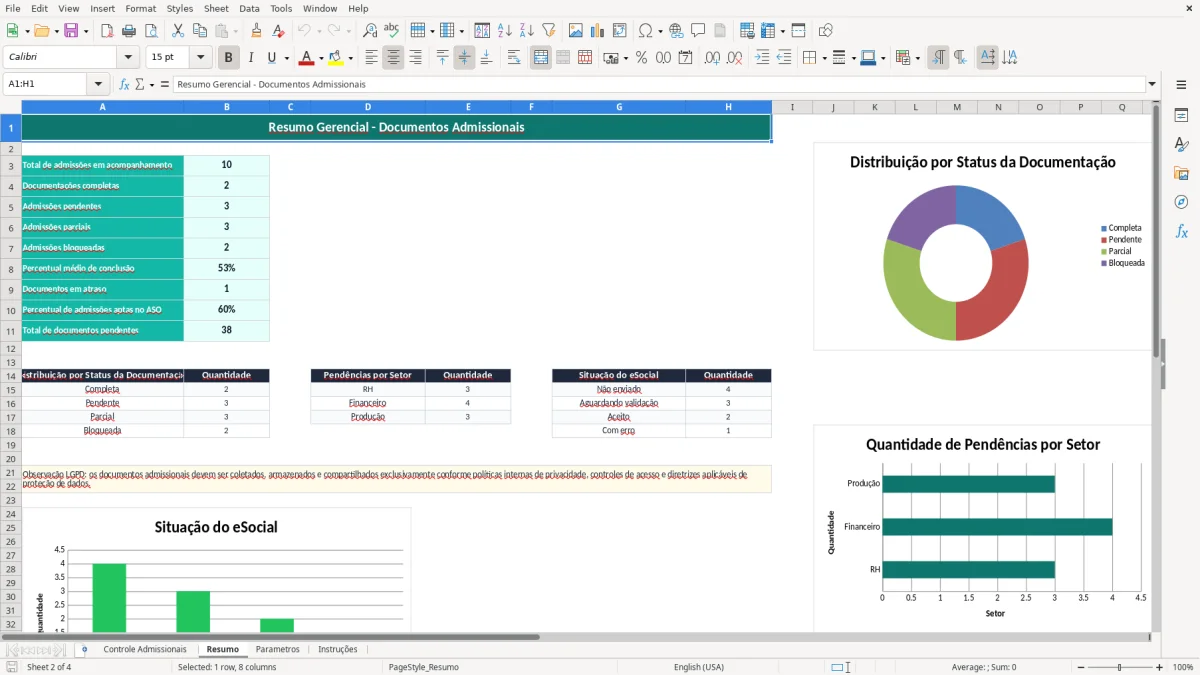Toggle align left
This screenshot has width=1200, height=675.
point(371,58)
